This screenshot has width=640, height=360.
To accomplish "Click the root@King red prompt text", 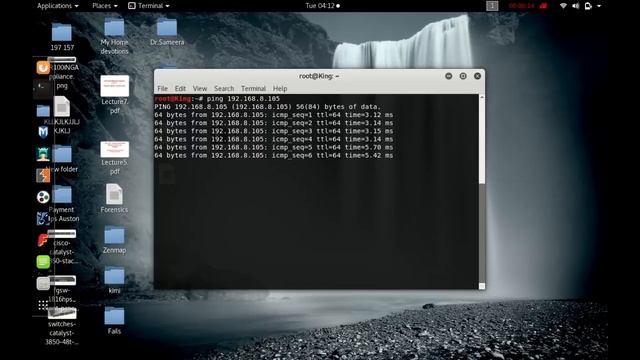I will point(173,99).
